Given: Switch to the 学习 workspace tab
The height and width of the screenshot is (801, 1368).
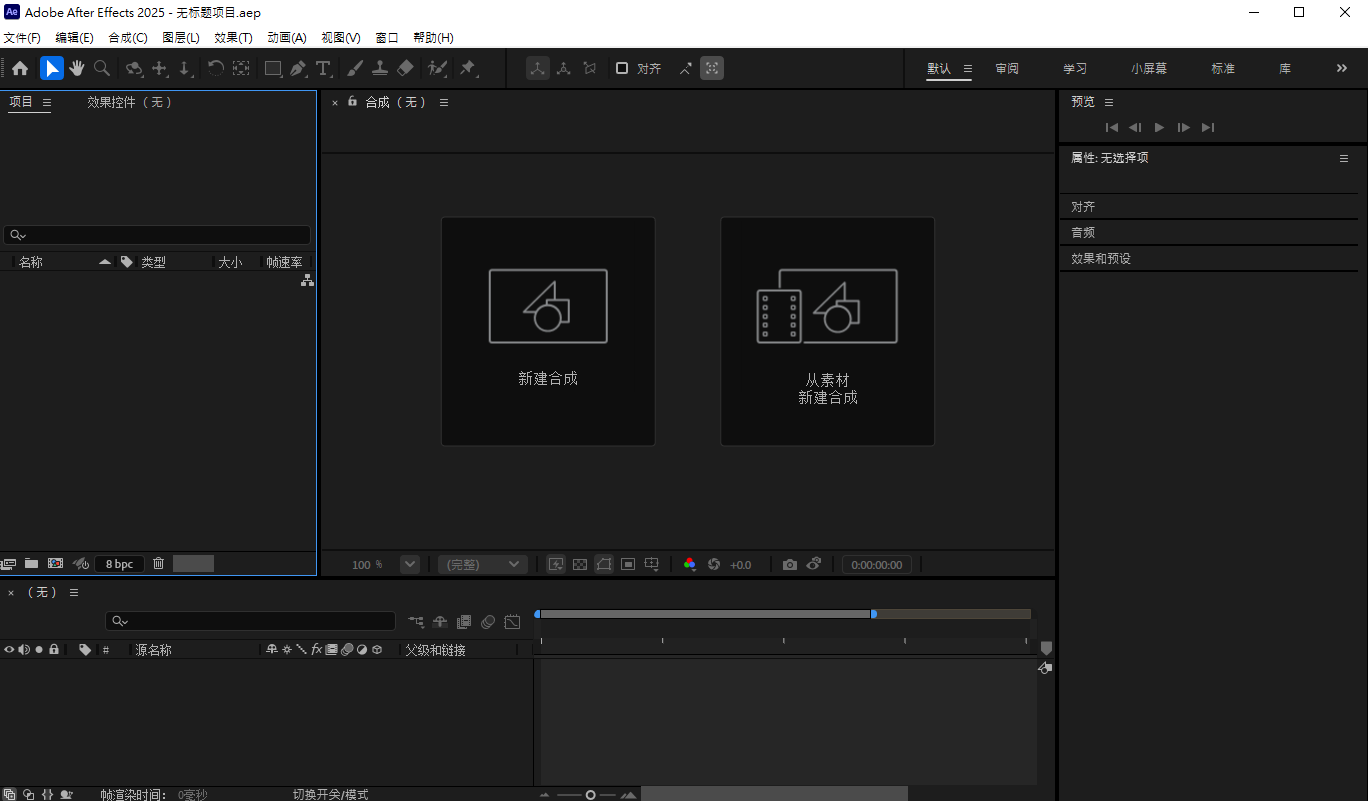Looking at the screenshot, I should (1075, 69).
